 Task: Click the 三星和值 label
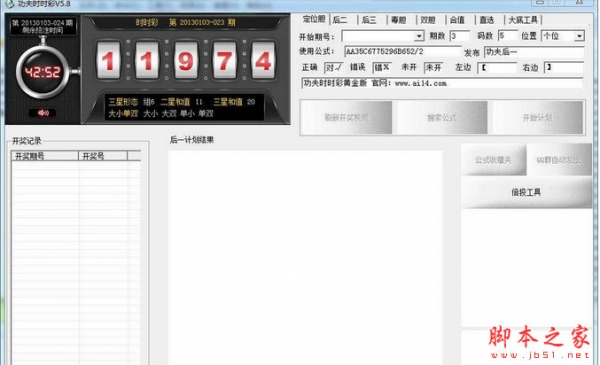click(x=228, y=102)
